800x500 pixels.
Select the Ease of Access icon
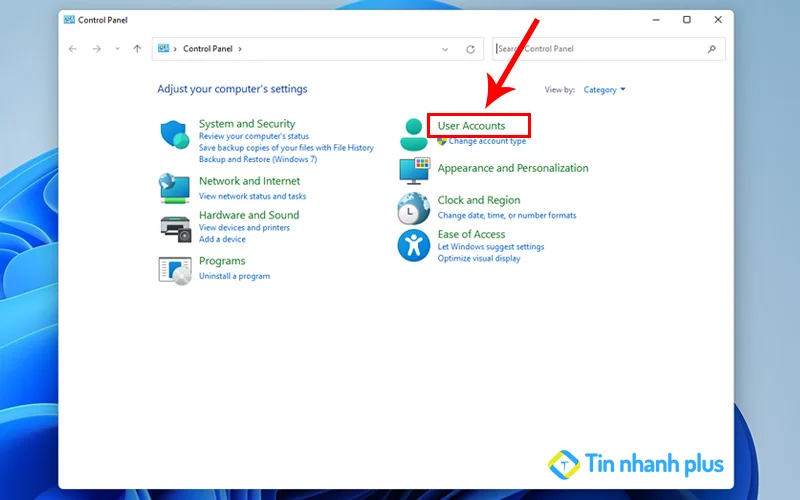[413, 245]
